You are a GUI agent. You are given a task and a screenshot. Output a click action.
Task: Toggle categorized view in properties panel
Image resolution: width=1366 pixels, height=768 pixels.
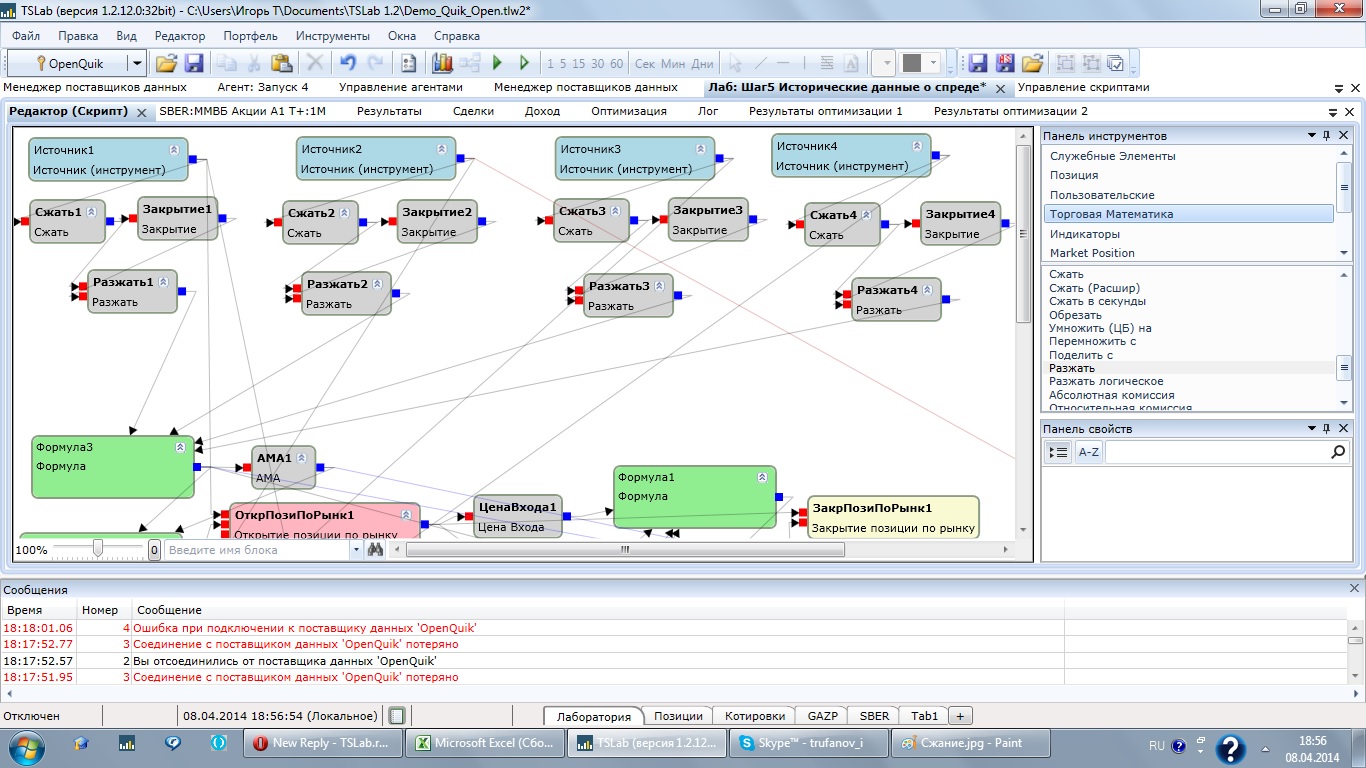coord(1058,453)
